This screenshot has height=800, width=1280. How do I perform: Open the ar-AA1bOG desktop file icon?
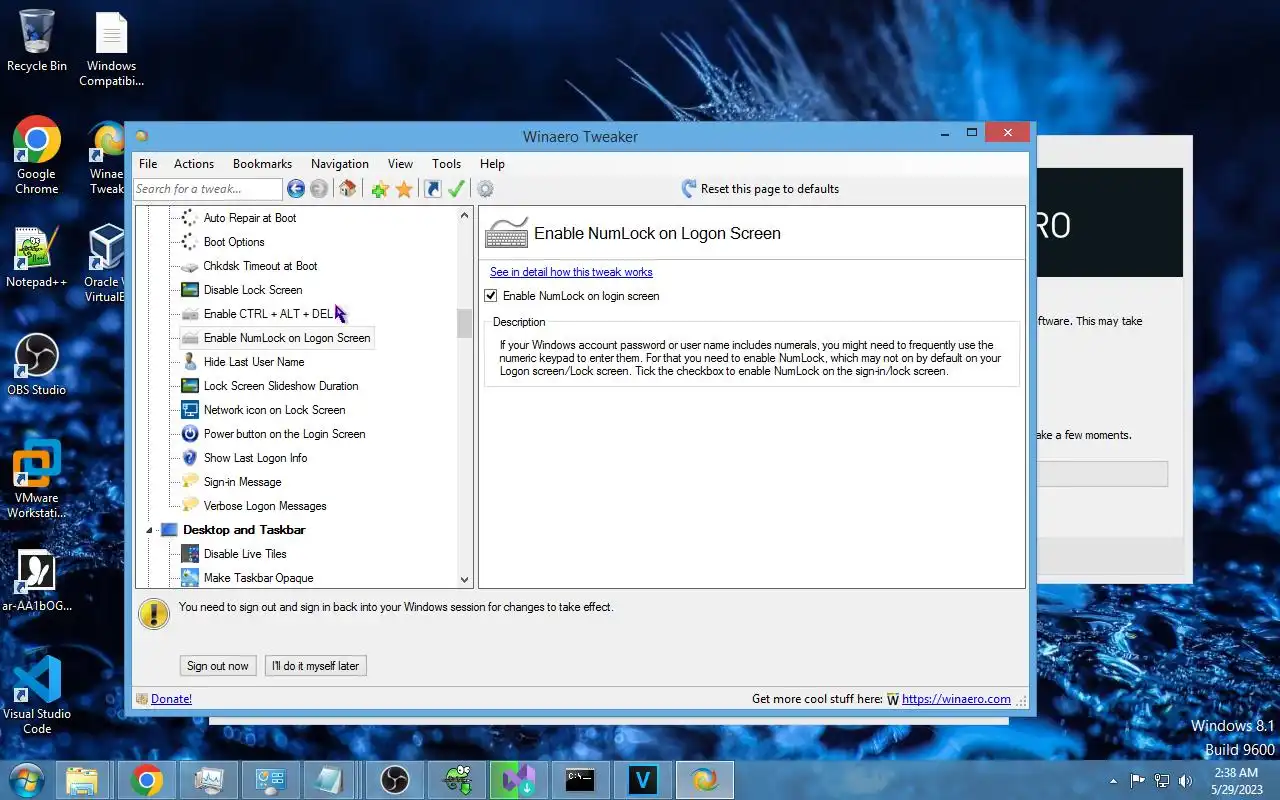tap(37, 579)
